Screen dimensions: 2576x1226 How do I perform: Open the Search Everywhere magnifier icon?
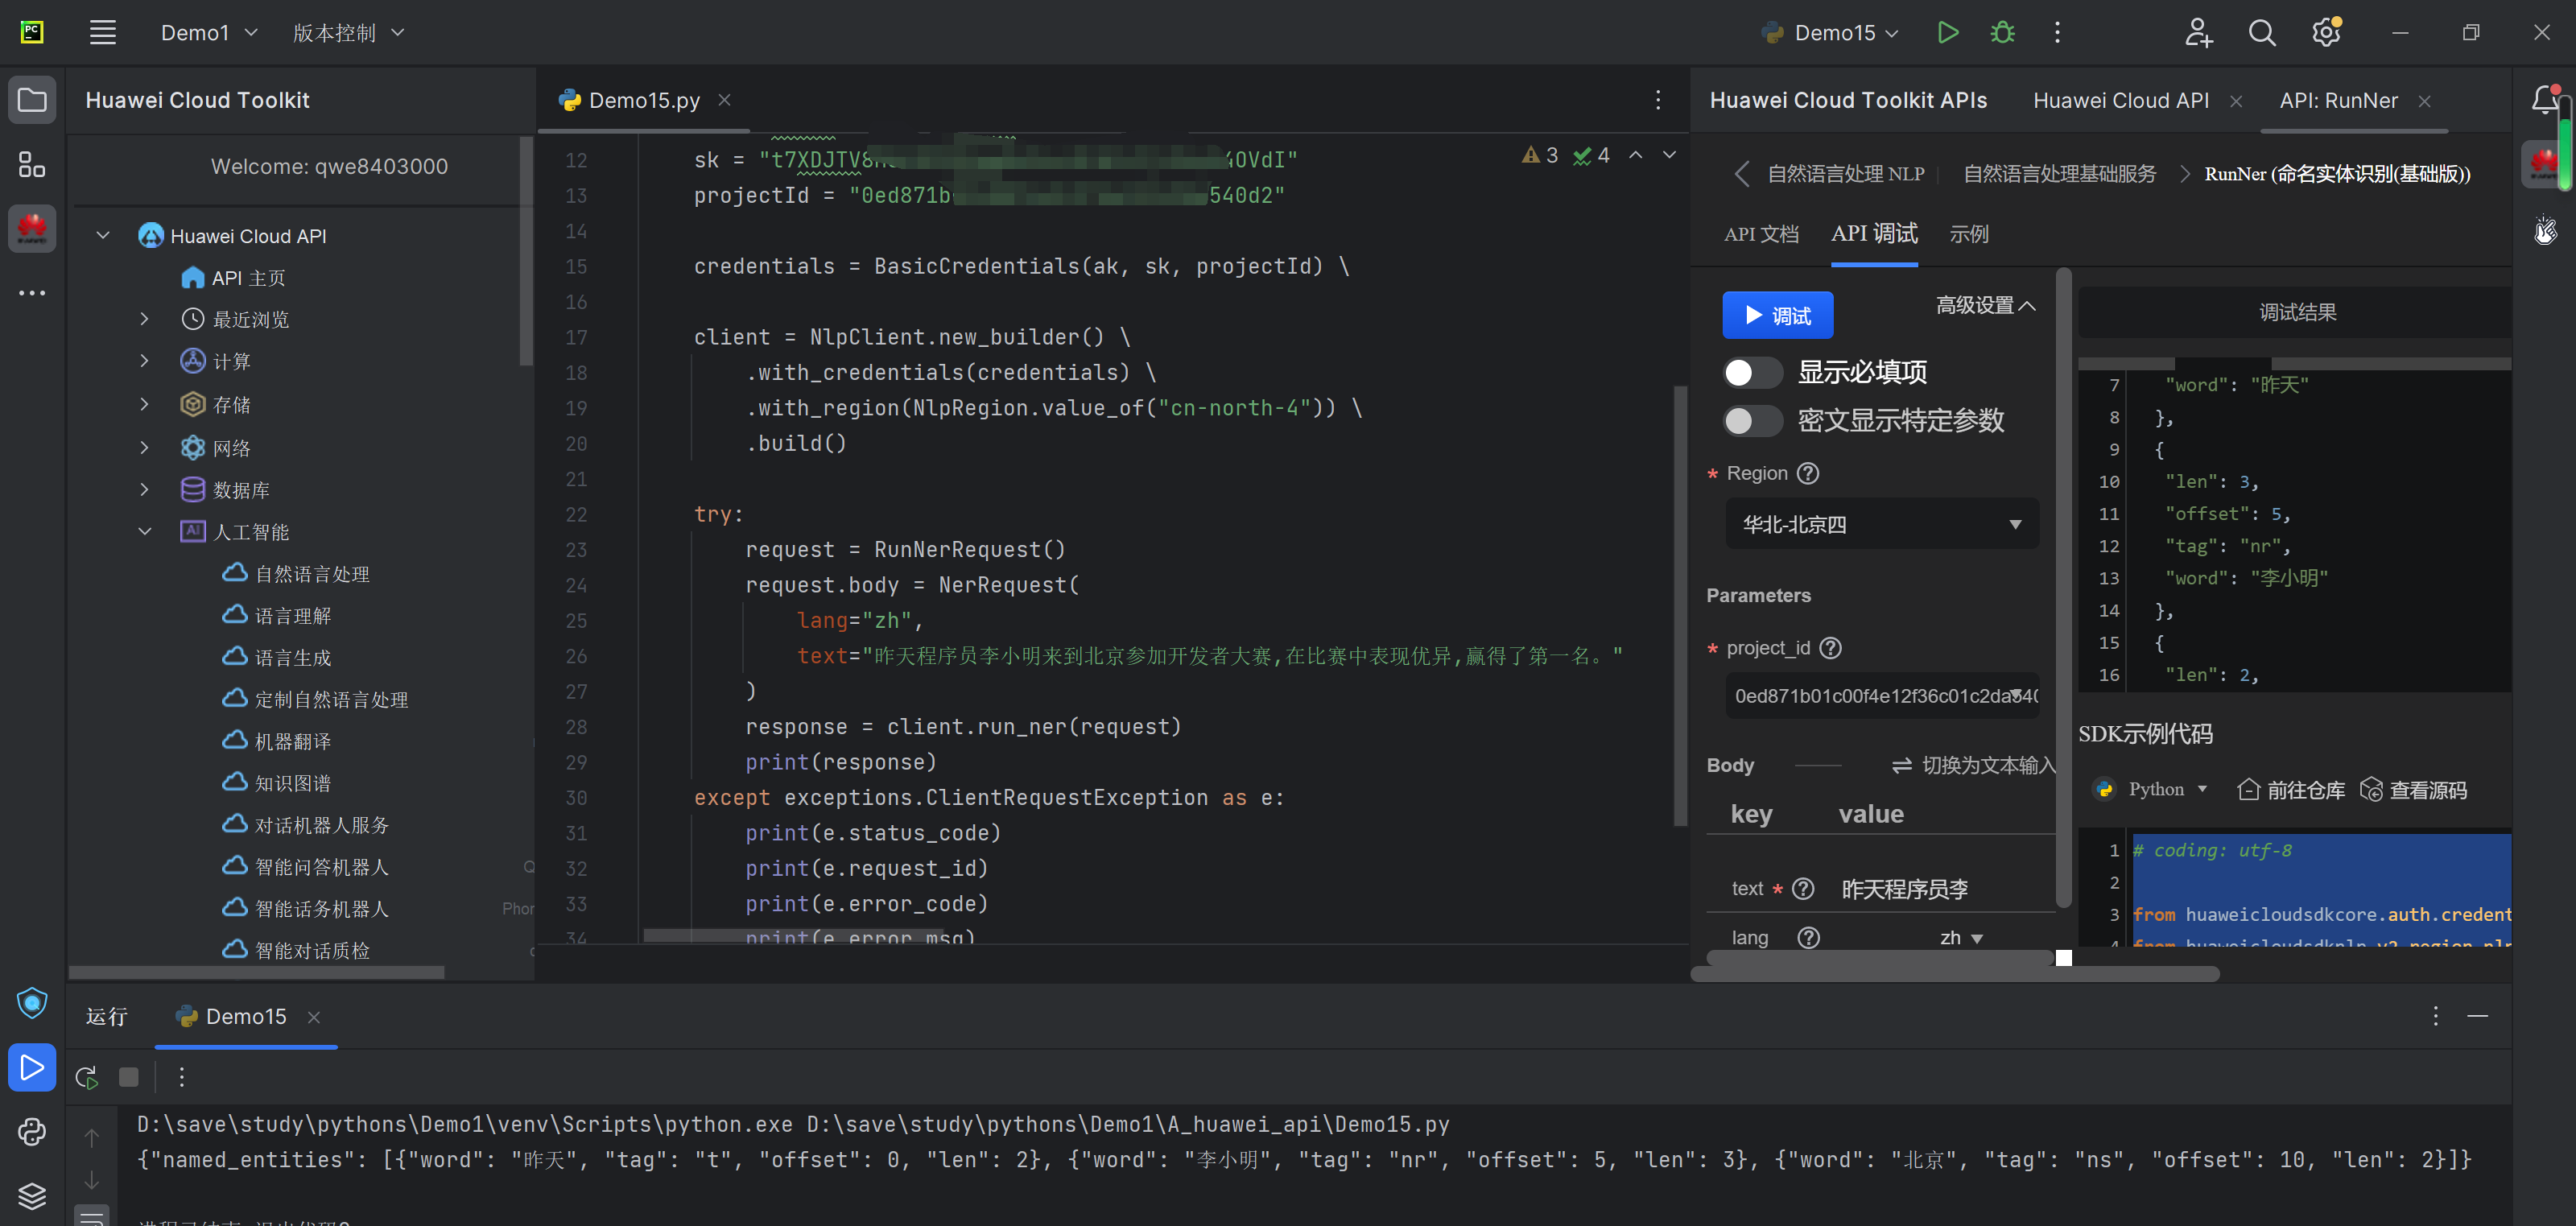2261,33
